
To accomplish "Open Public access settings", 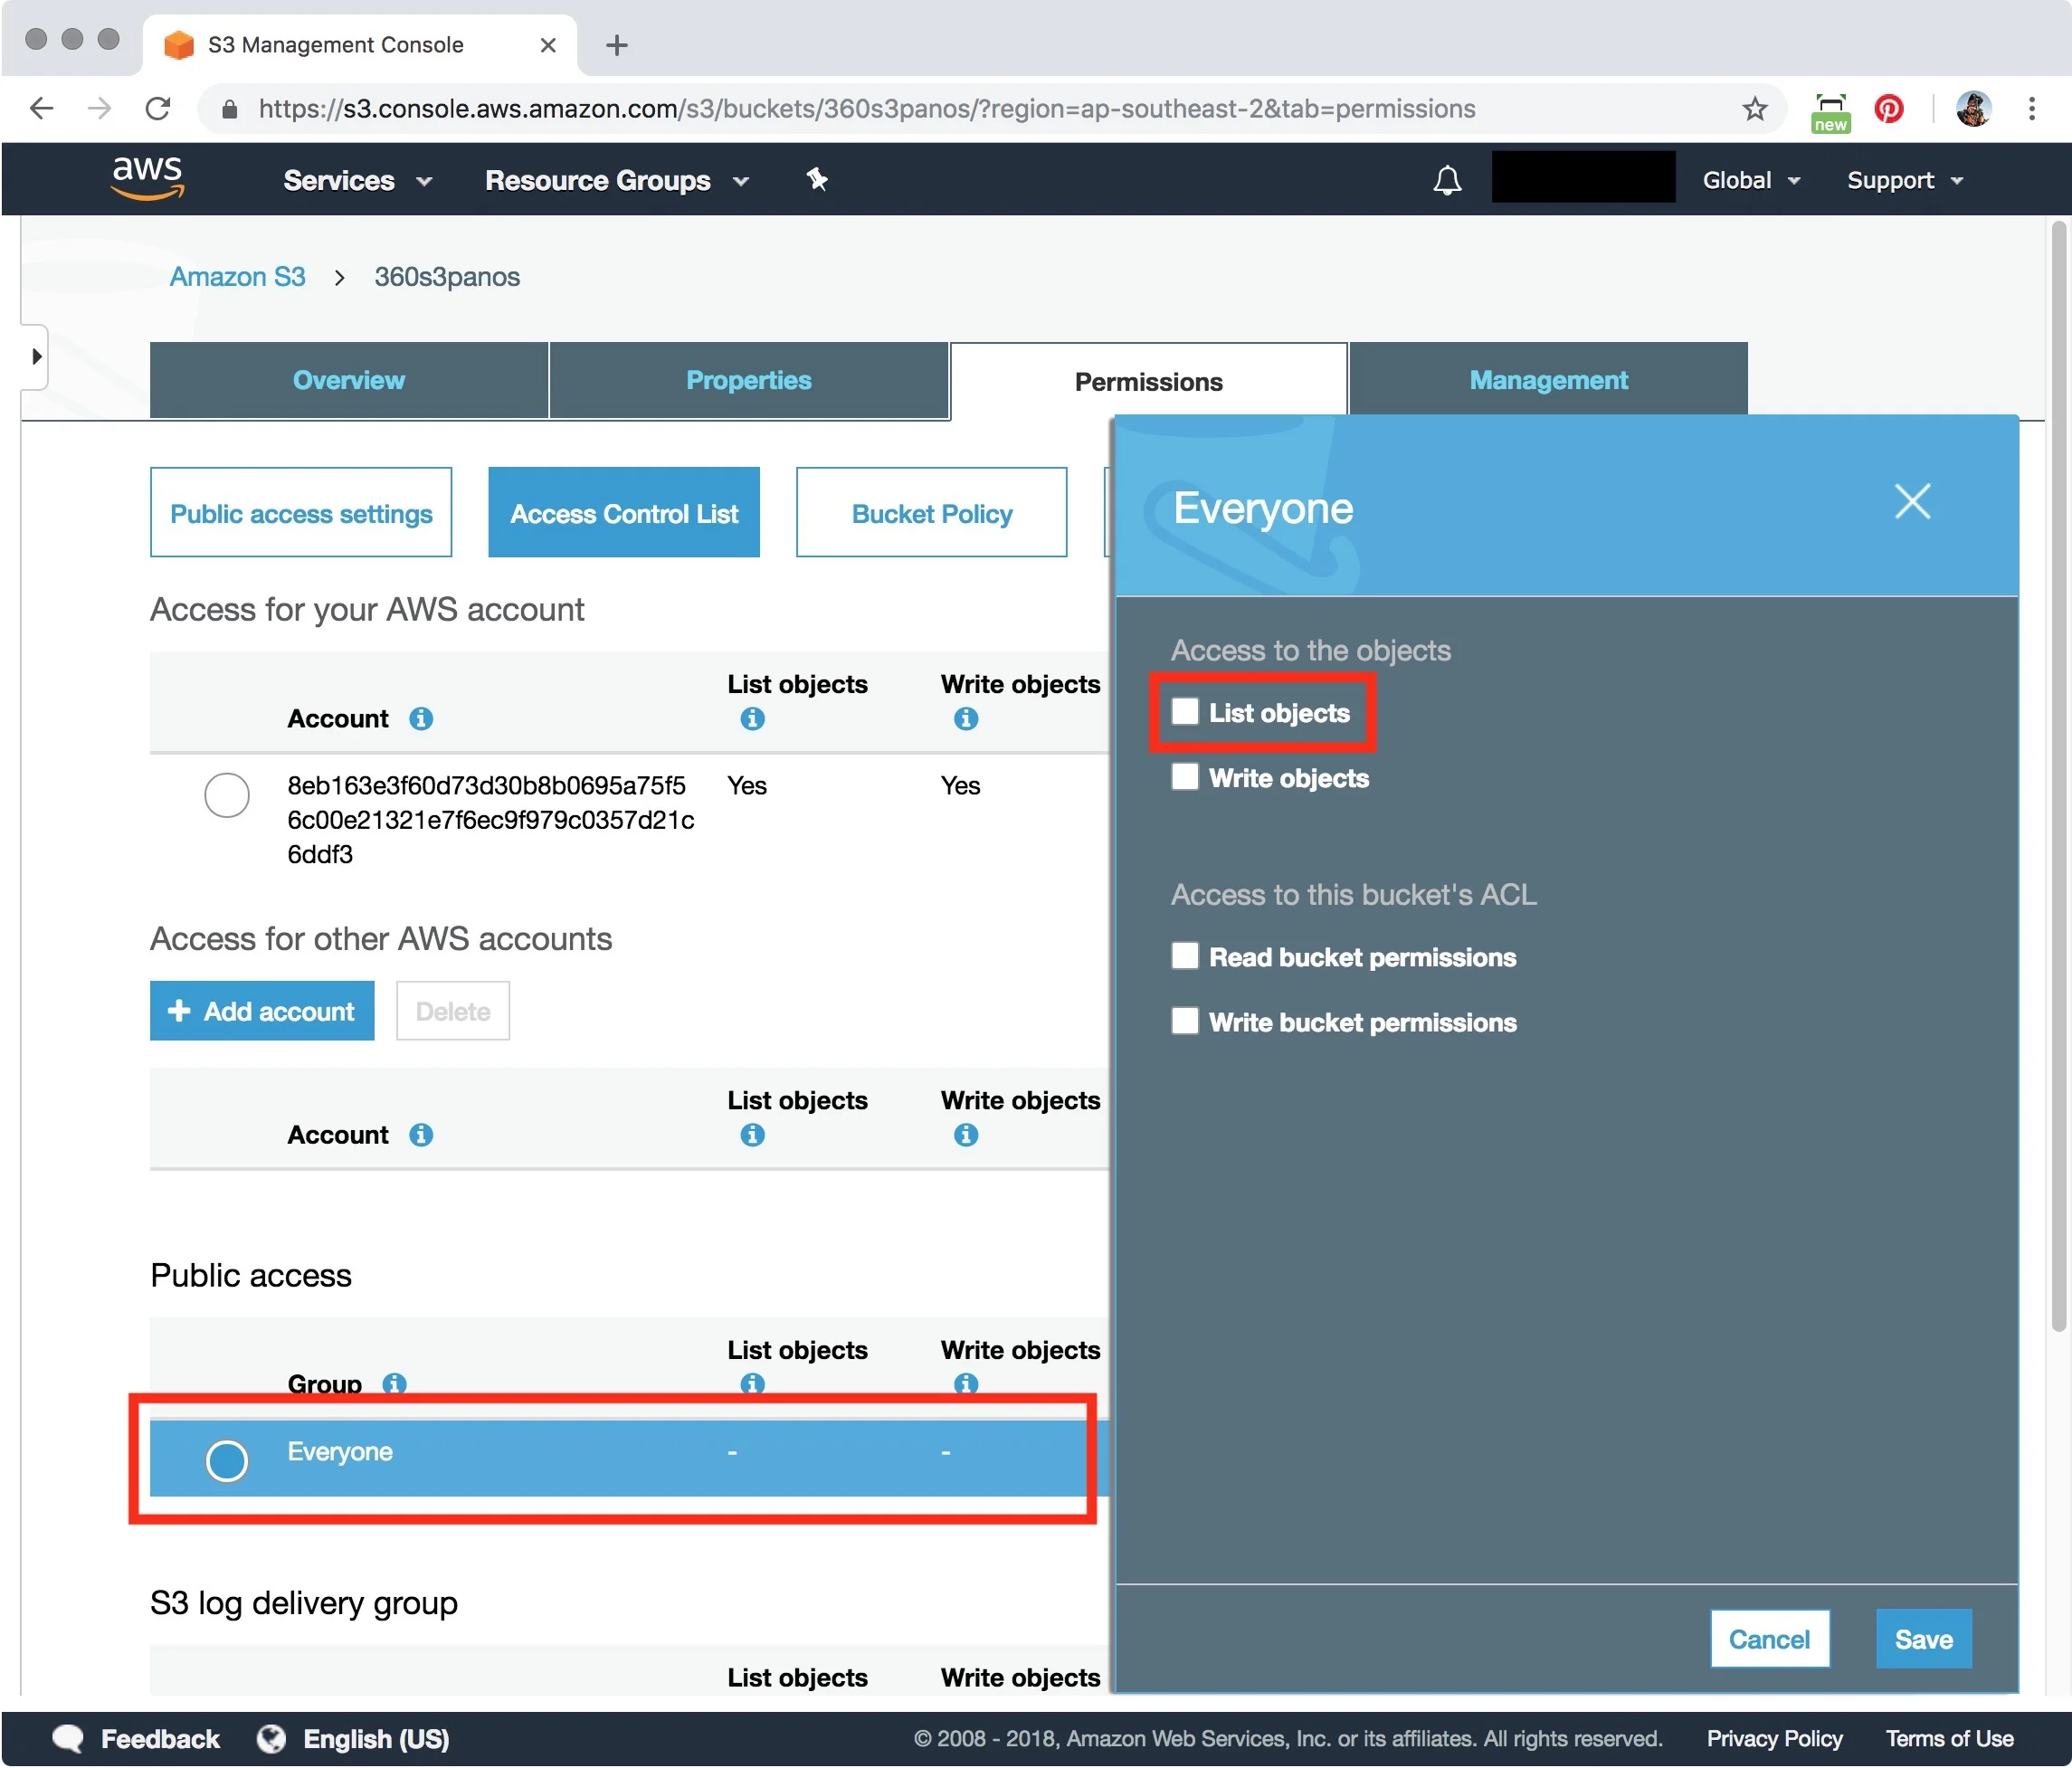I will pos(301,513).
